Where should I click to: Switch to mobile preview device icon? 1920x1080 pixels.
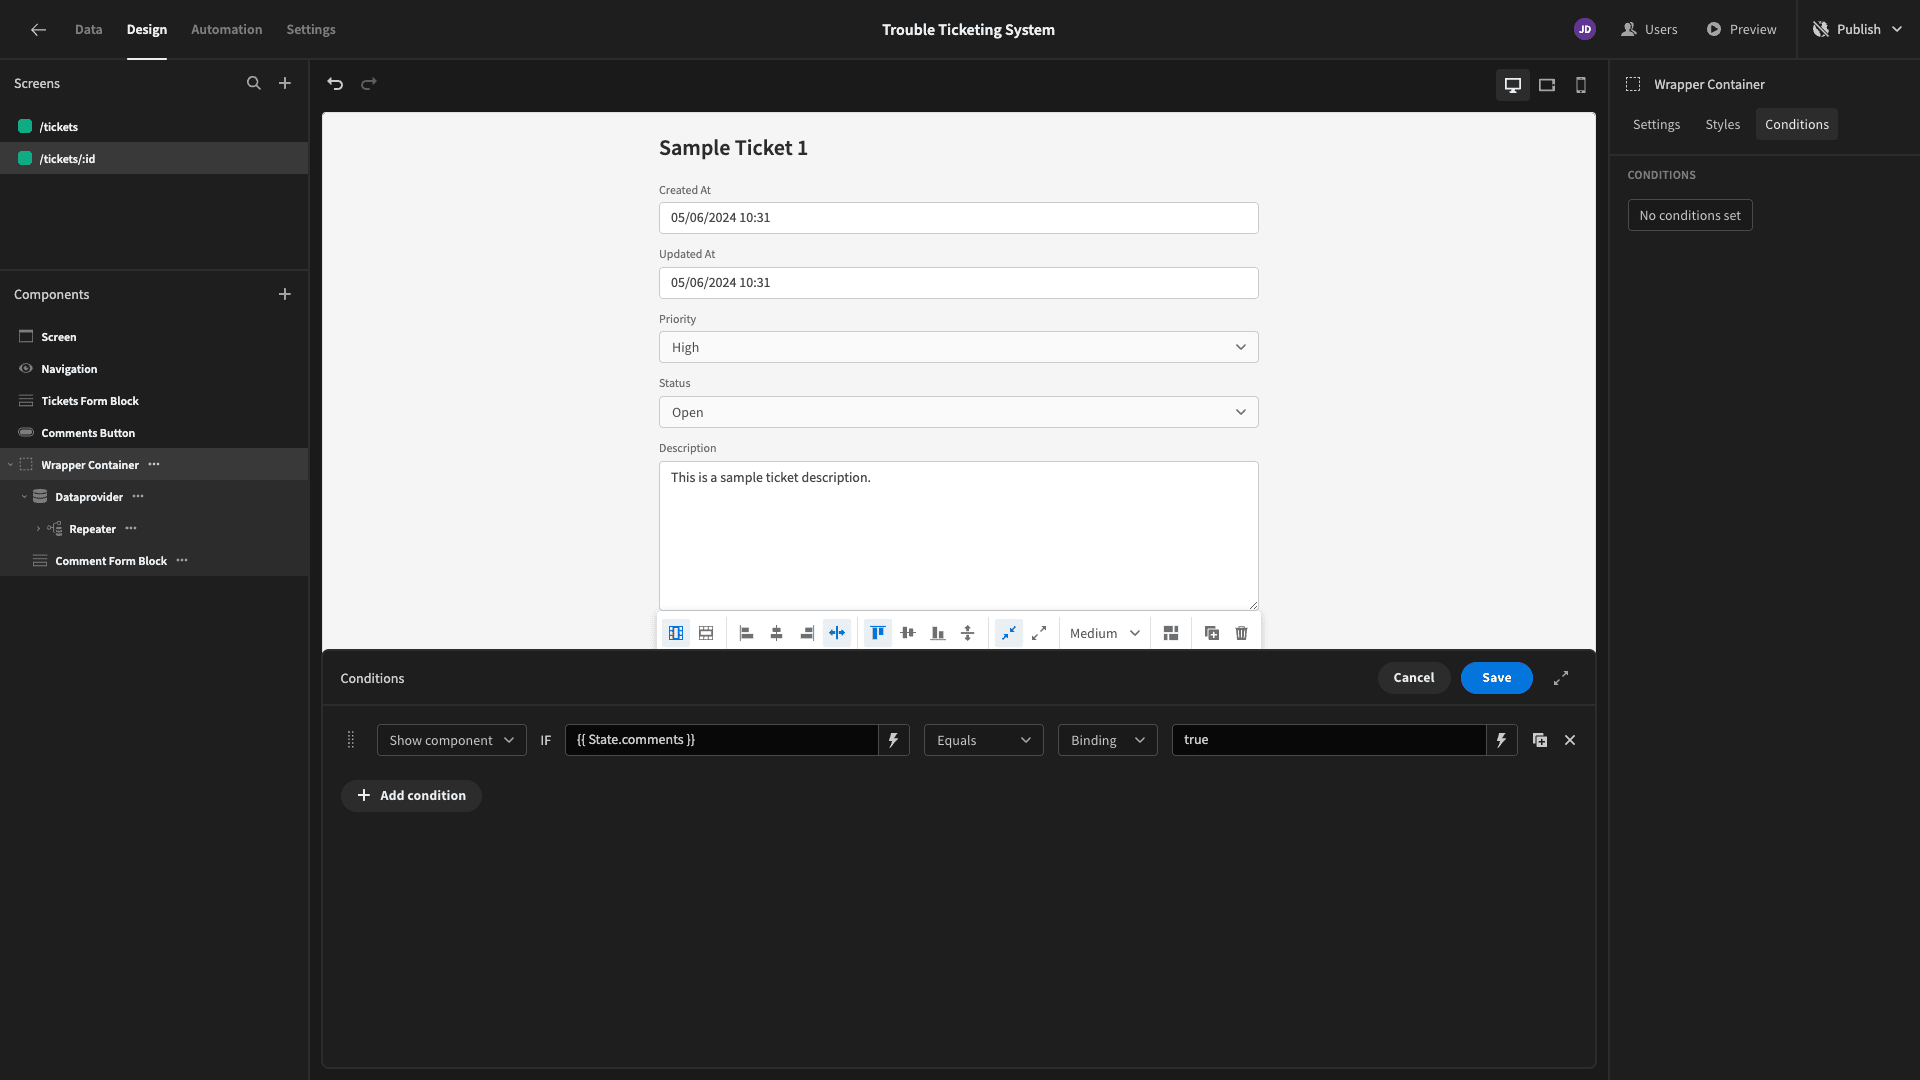point(1581,85)
